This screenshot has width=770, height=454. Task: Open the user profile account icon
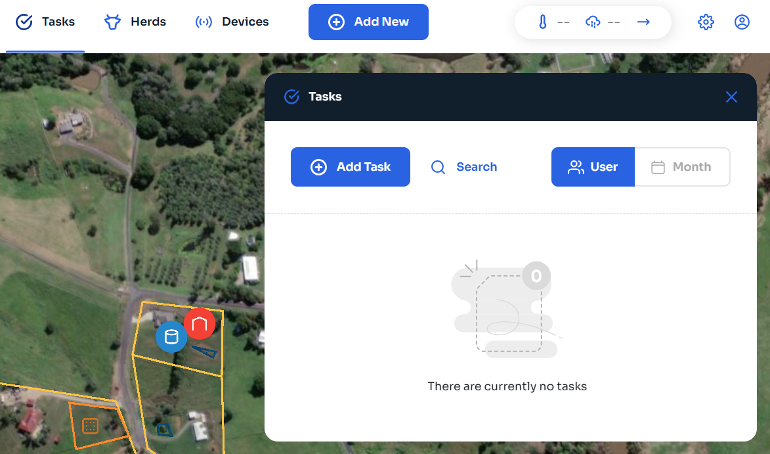[742, 22]
